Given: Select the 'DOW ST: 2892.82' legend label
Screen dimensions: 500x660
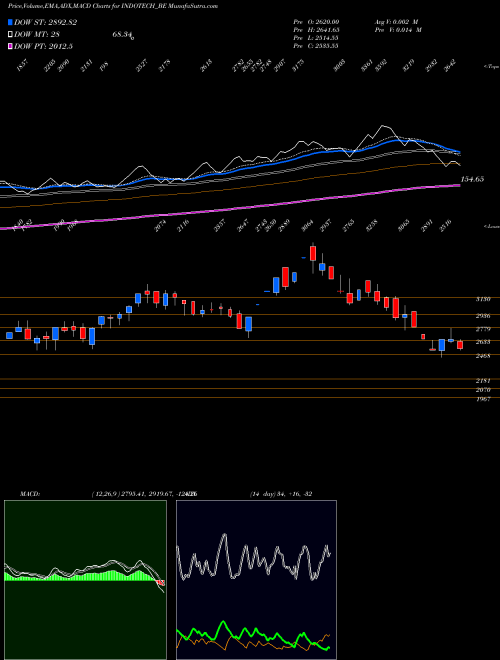Looking at the screenshot, I should click(x=45, y=22).
